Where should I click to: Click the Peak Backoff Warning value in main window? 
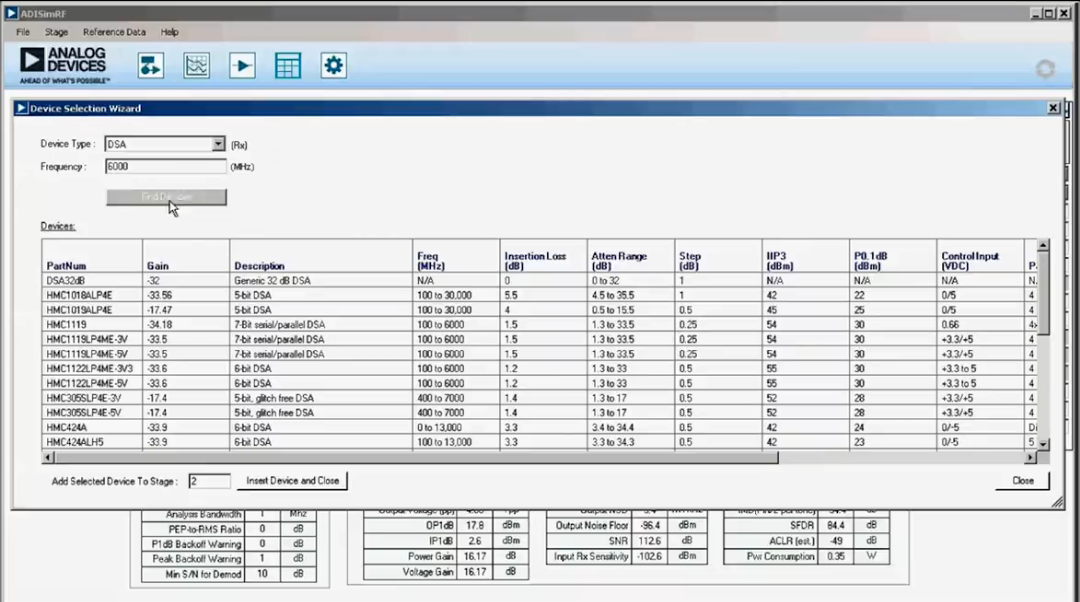click(x=262, y=559)
